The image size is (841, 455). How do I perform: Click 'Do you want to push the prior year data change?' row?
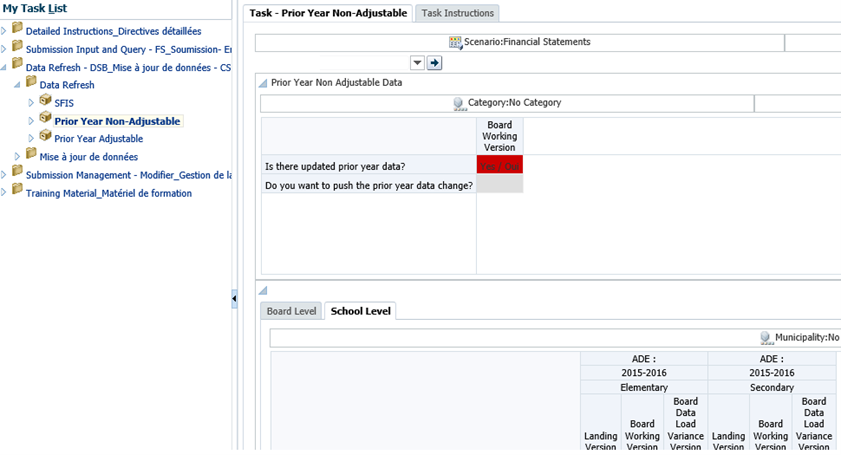click(x=369, y=184)
